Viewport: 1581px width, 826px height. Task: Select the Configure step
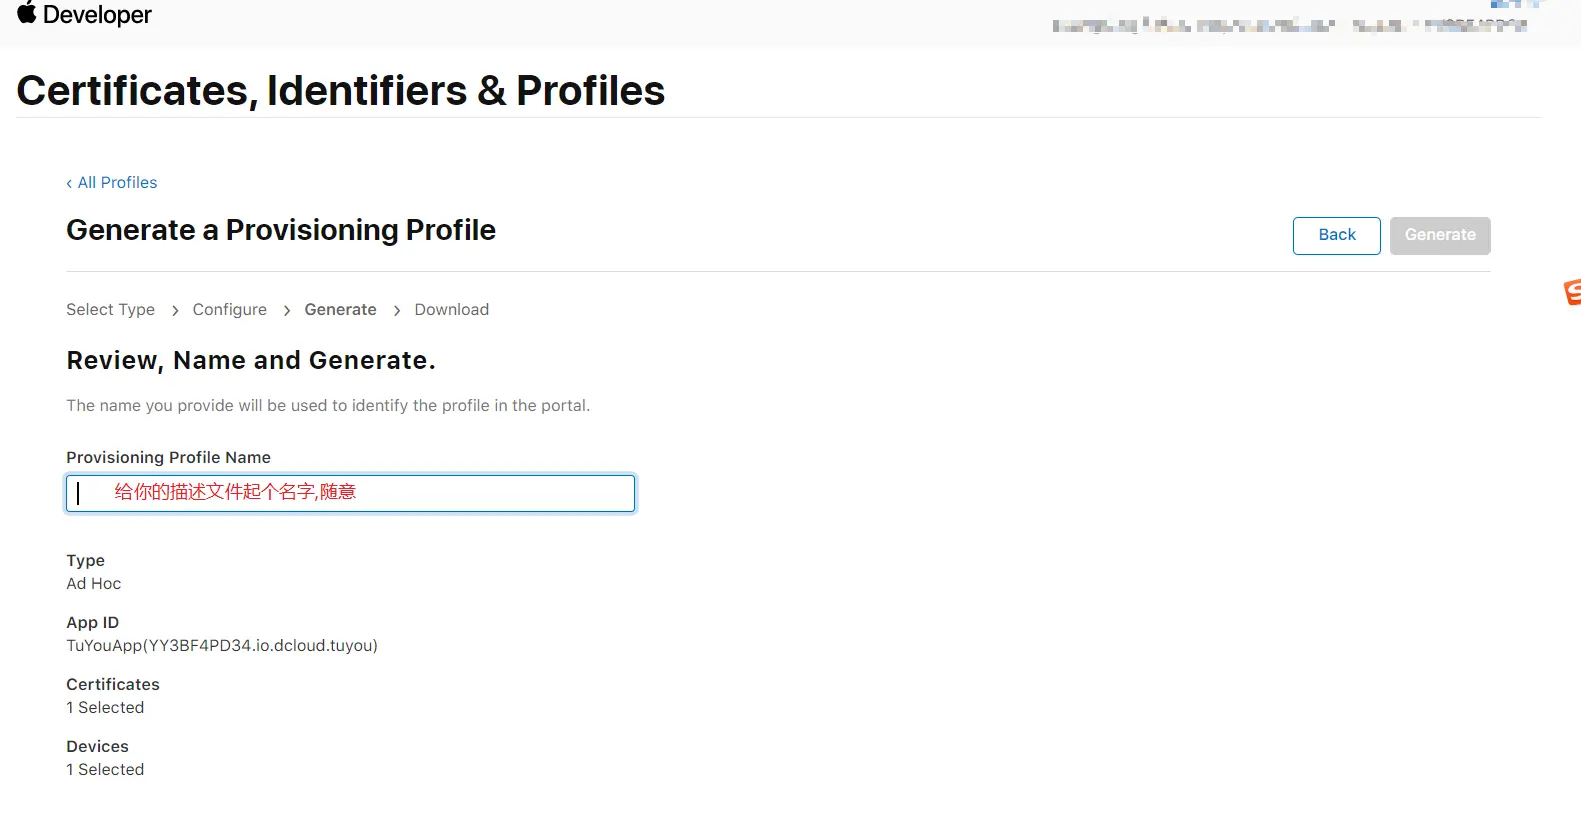229,310
